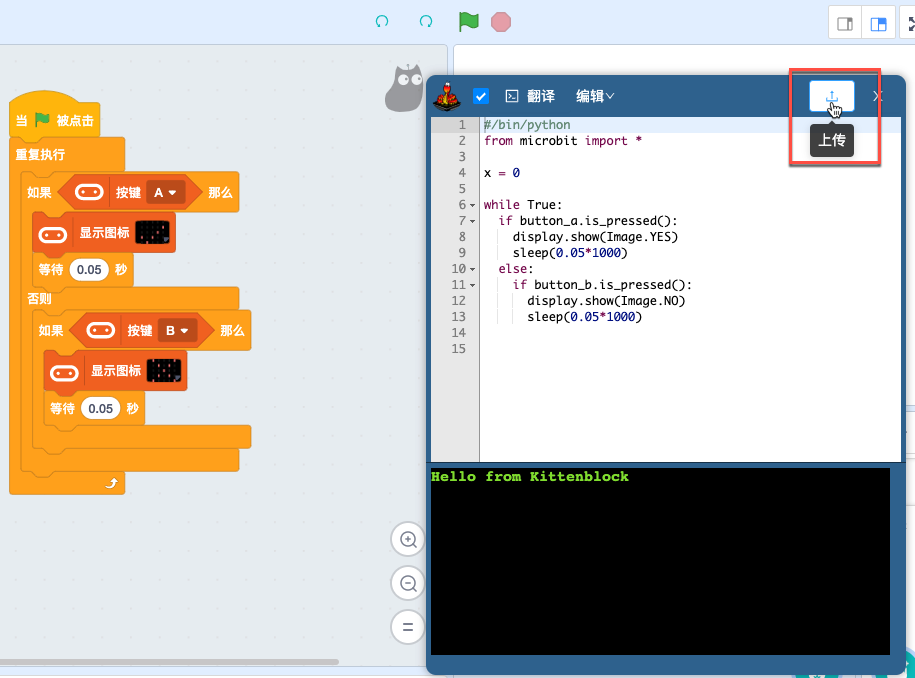Viewport: 915px width, 678px height.
Task: Upload the code with the upload button
Action: click(x=832, y=96)
